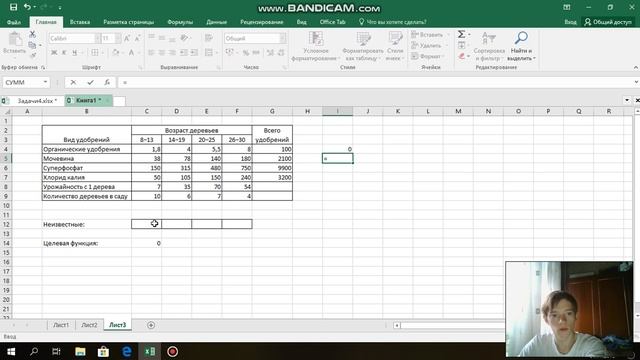Open Format as Table (Форматировать как таблицу)

pos(362,46)
